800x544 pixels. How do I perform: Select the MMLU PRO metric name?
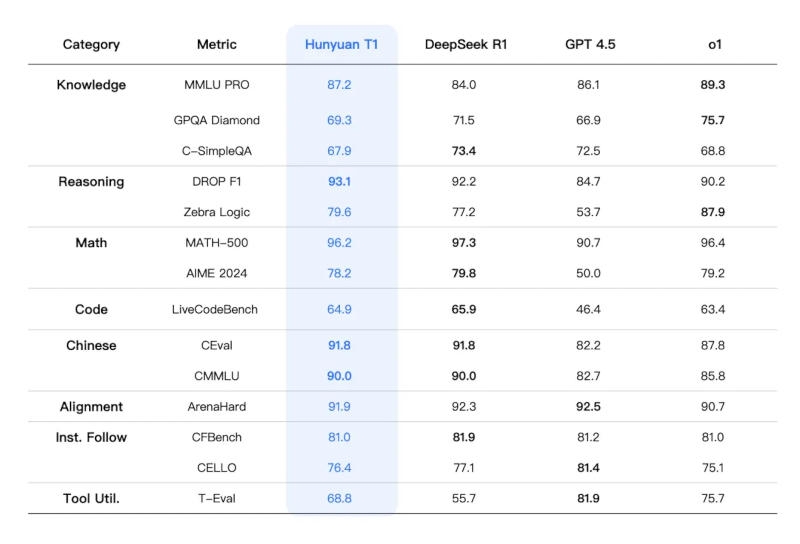click(217, 85)
